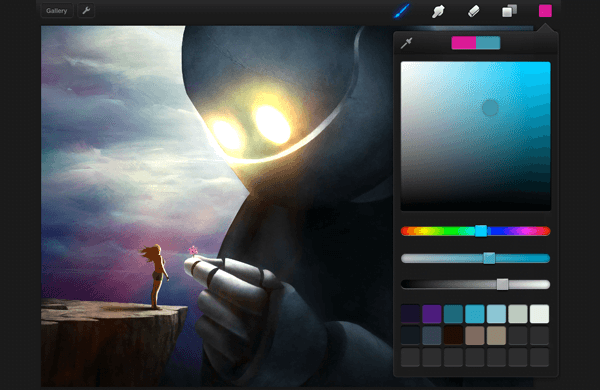Open the wrench Actions menu
The height and width of the screenshot is (390, 600).
pos(86,11)
